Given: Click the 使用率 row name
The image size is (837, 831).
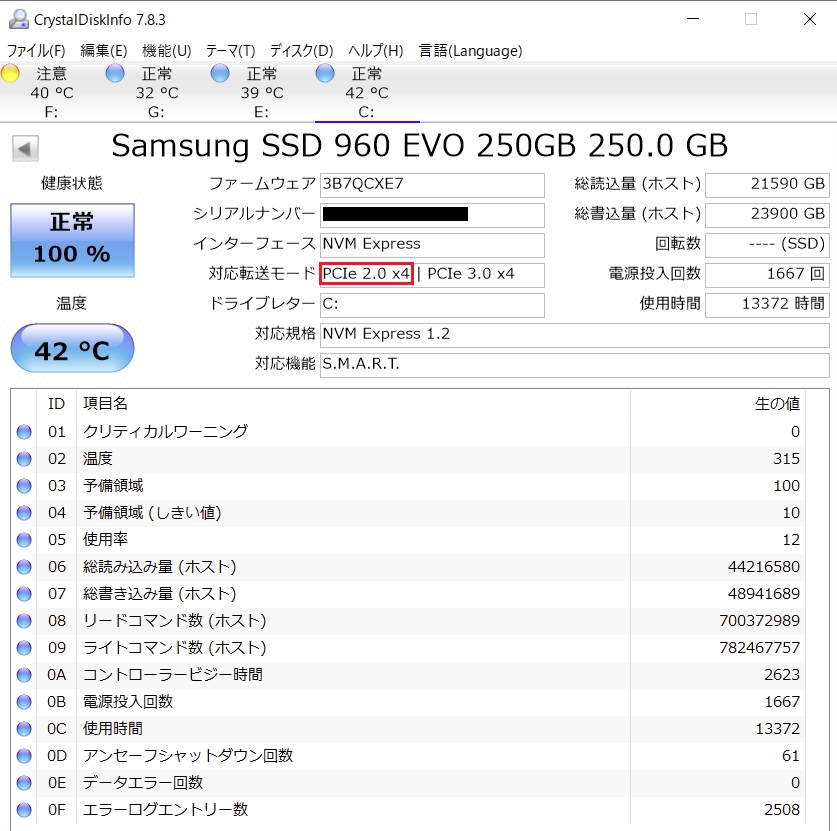Looking at the screenshot, I should (105, 540).
